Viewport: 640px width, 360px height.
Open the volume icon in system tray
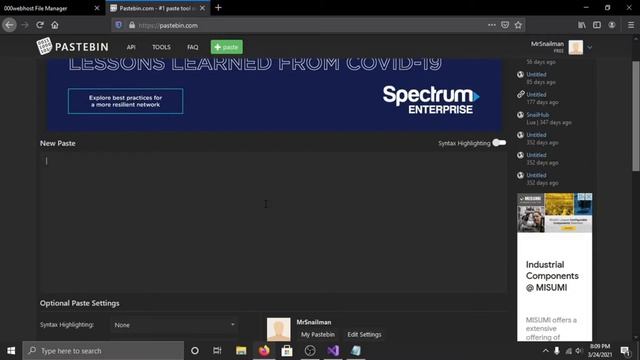[578, 351]
